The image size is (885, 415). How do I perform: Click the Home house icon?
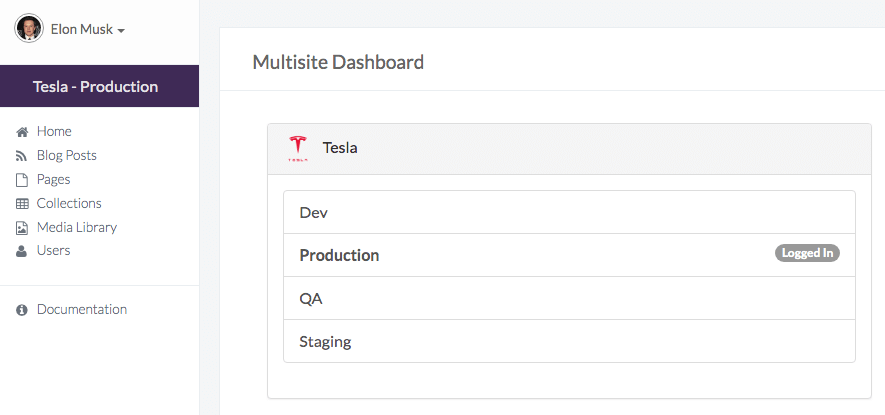pos(22,132)
